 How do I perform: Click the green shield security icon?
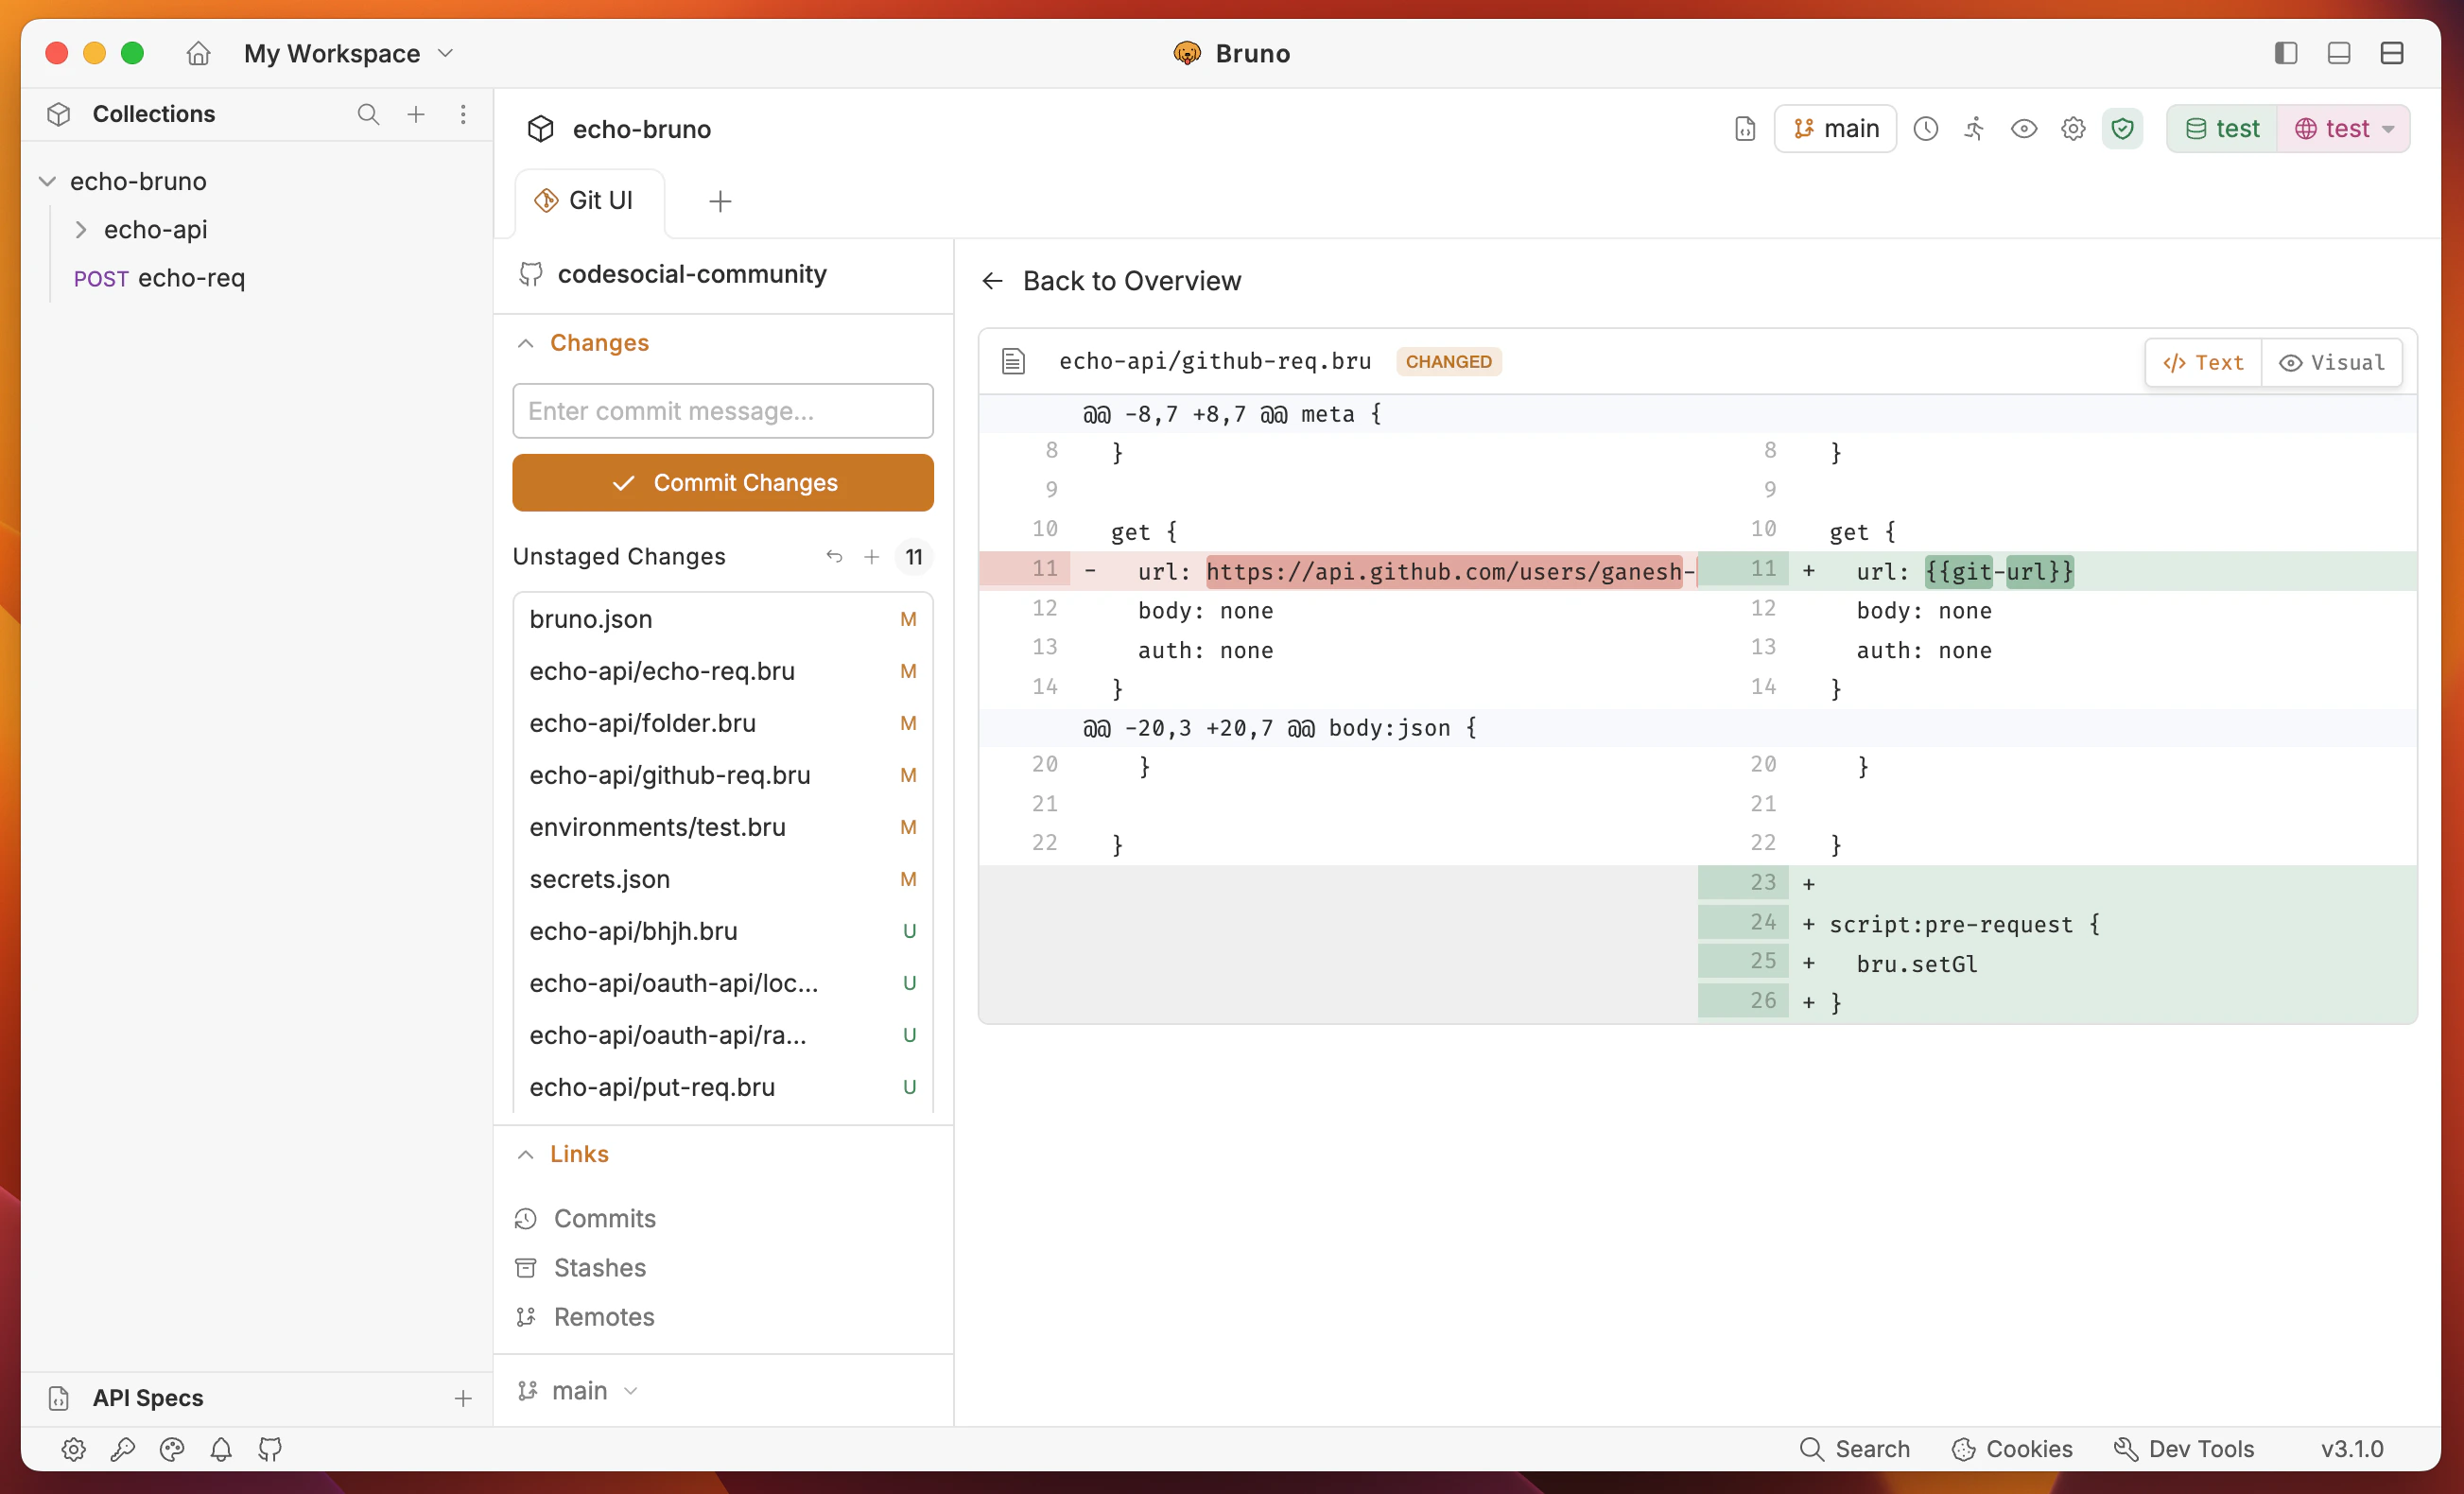coord(2123,128)
